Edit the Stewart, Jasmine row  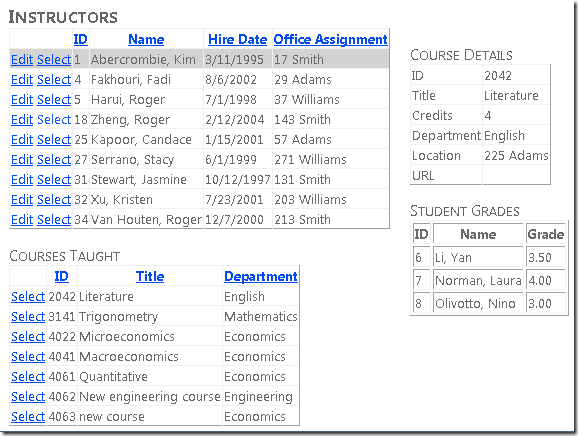22,179
